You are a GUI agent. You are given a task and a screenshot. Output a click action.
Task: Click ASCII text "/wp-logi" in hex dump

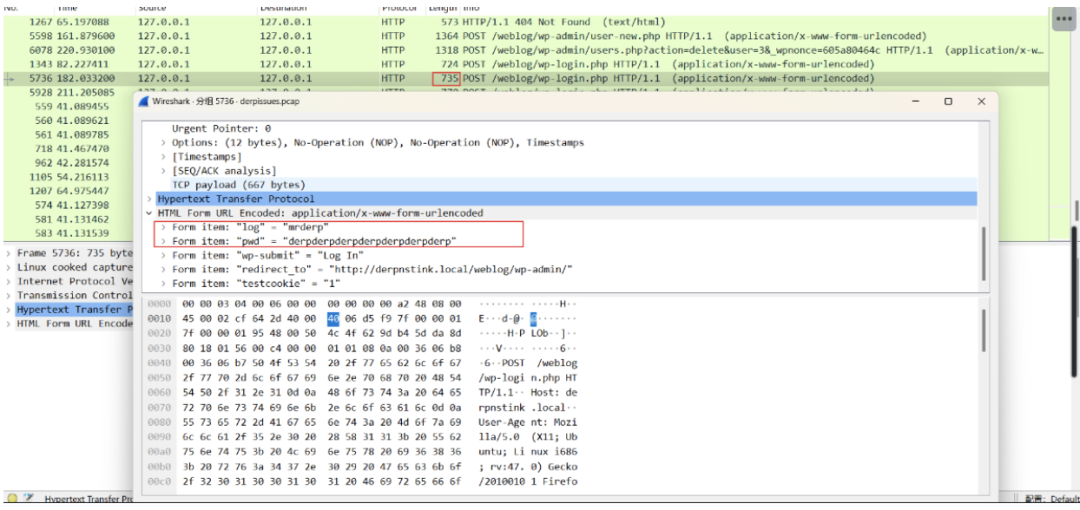502,378
